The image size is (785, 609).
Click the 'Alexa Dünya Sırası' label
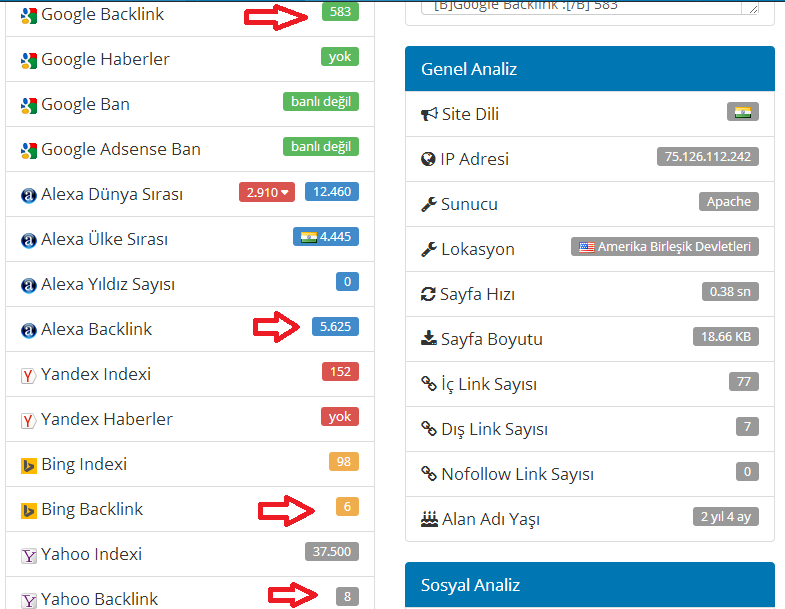coord(112,194)
